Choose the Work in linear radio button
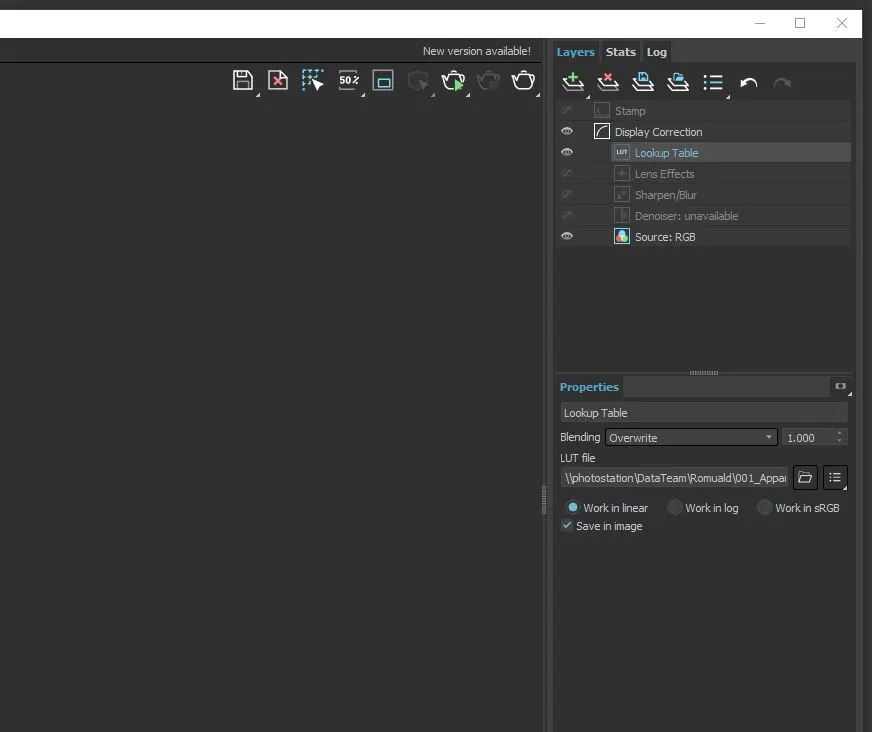Screen dimensions: 872x732 [x=573, y=507]
